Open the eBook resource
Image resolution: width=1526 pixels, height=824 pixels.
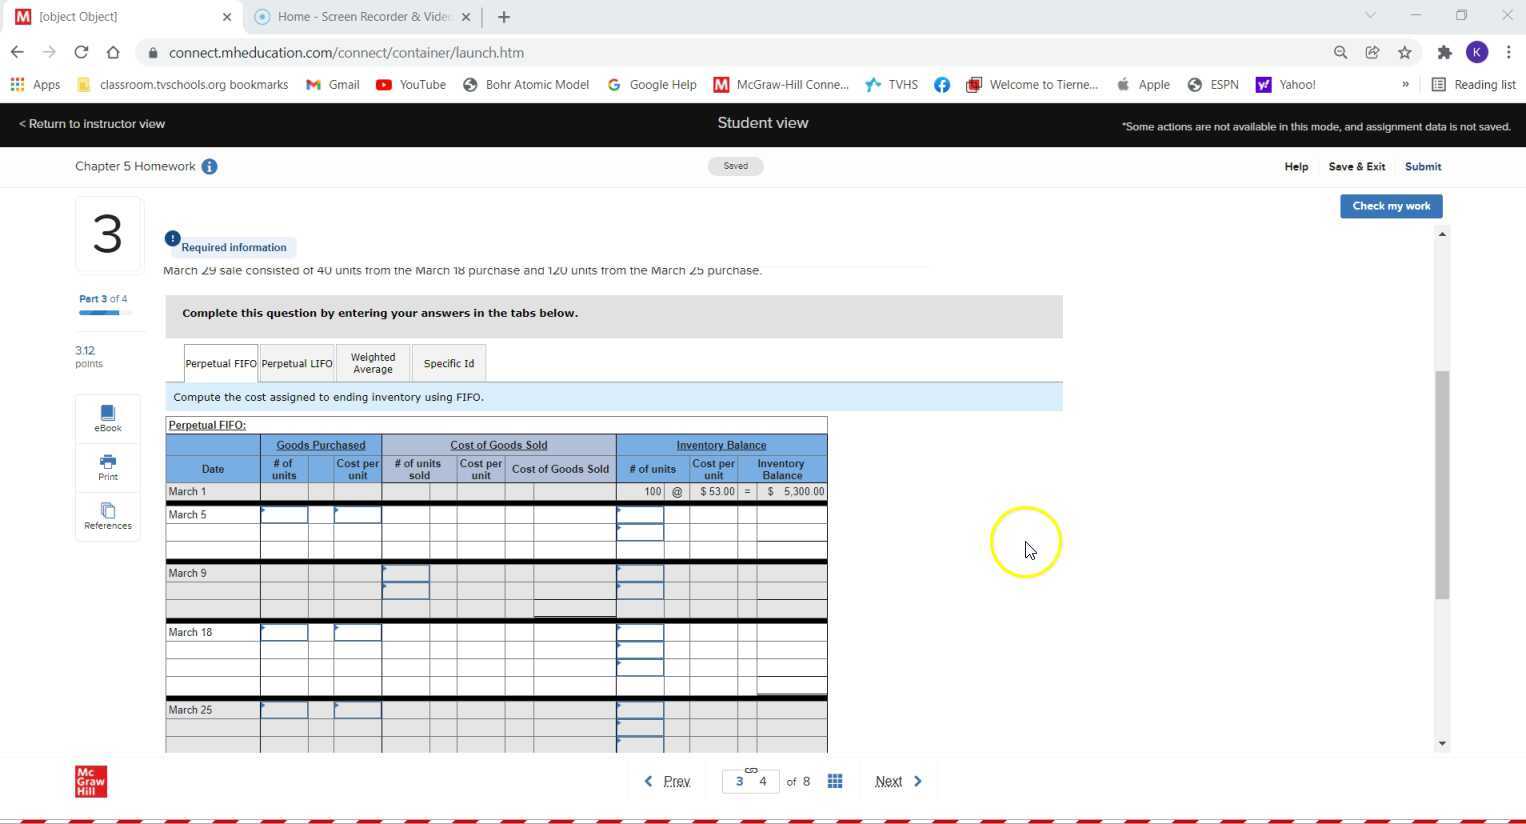[x=108, y=418]
